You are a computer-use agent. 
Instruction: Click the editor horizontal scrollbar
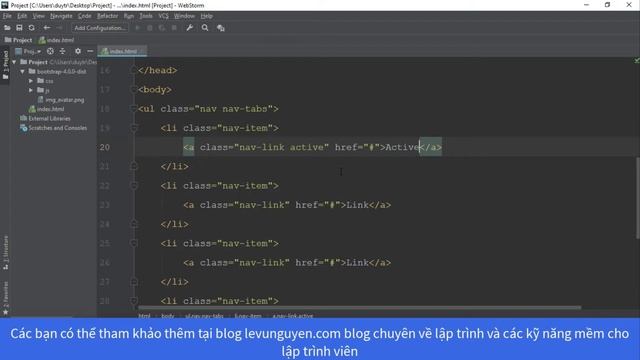tap(359, 307)
